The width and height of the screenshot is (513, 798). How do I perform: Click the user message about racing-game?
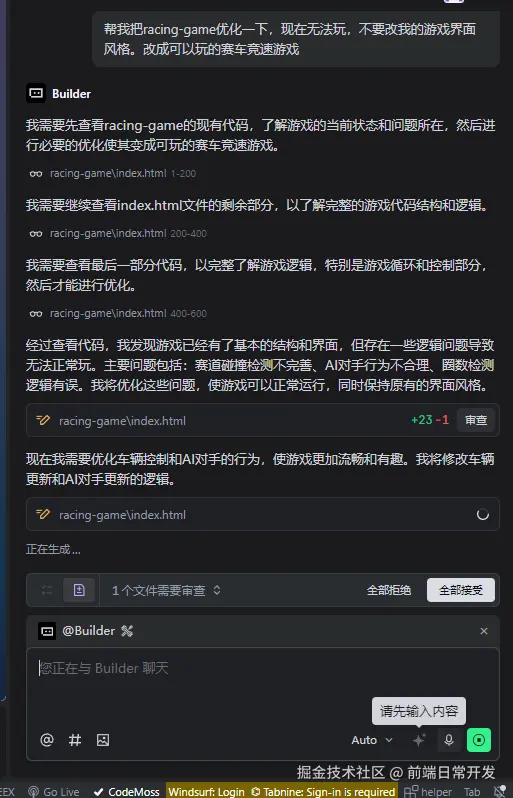[x=296, y=39]
